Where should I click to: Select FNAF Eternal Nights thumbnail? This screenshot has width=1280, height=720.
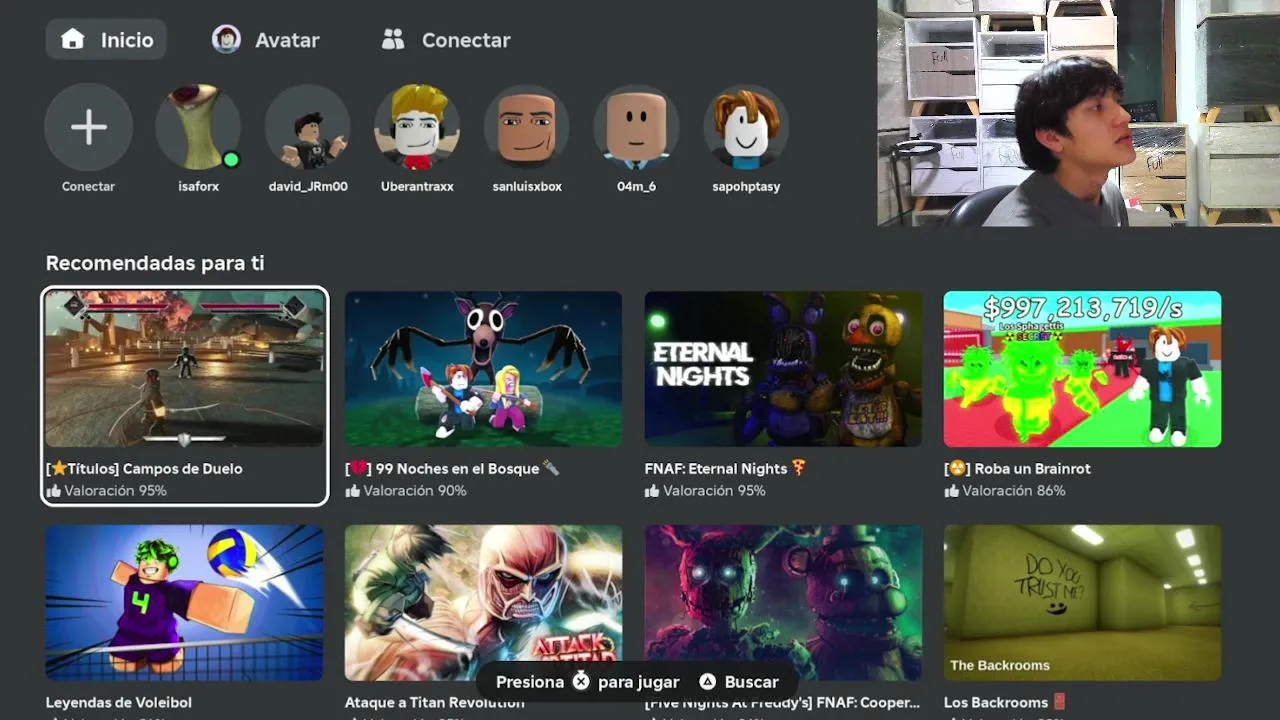tap(783, 369)
